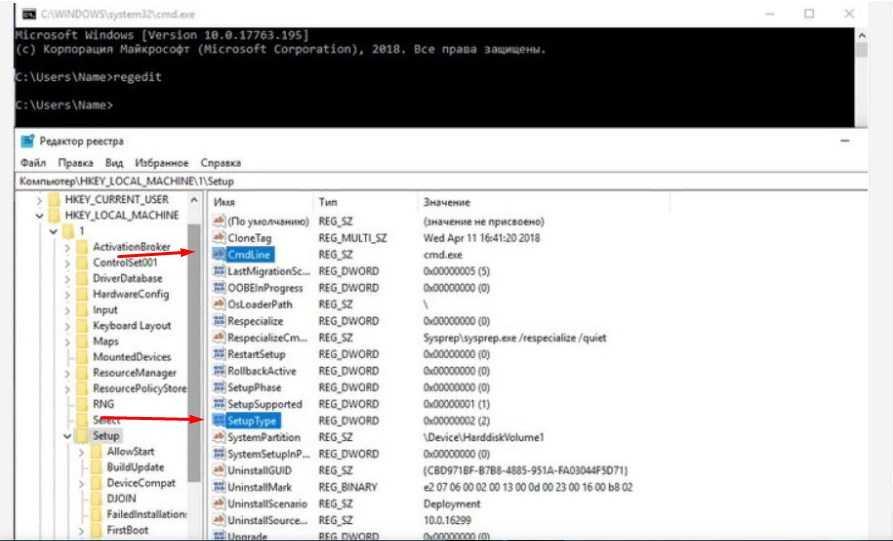Click the cmd.exe title bar icon

point(28,14)
